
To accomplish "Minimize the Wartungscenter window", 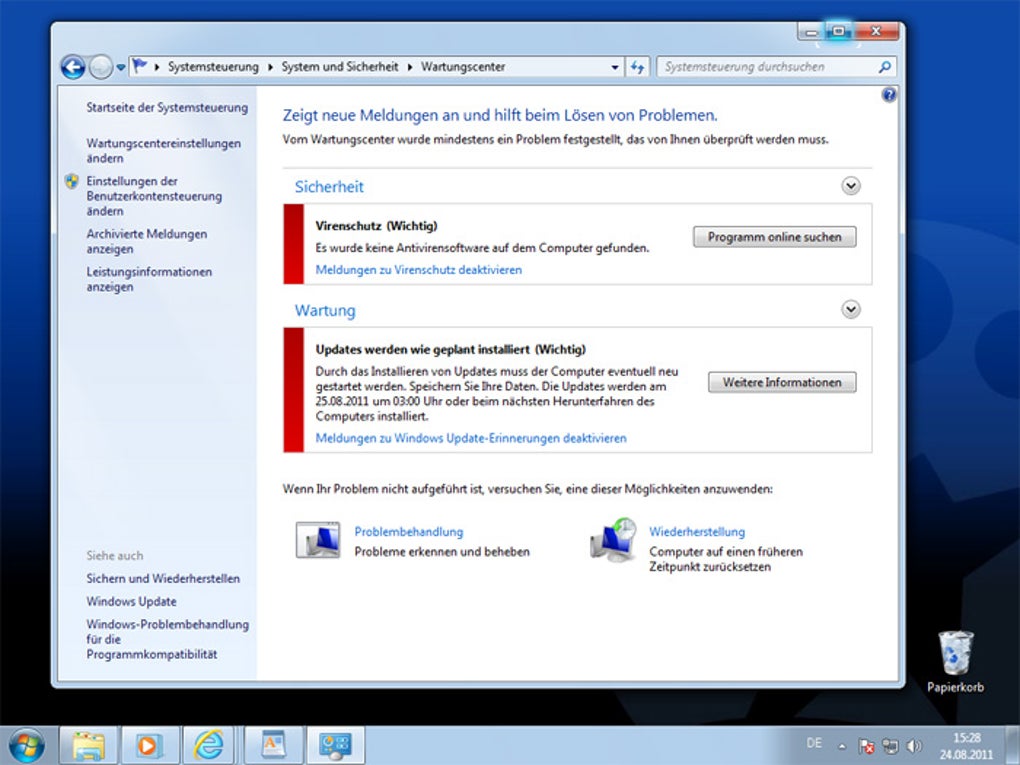I will (x=811, y=31).
